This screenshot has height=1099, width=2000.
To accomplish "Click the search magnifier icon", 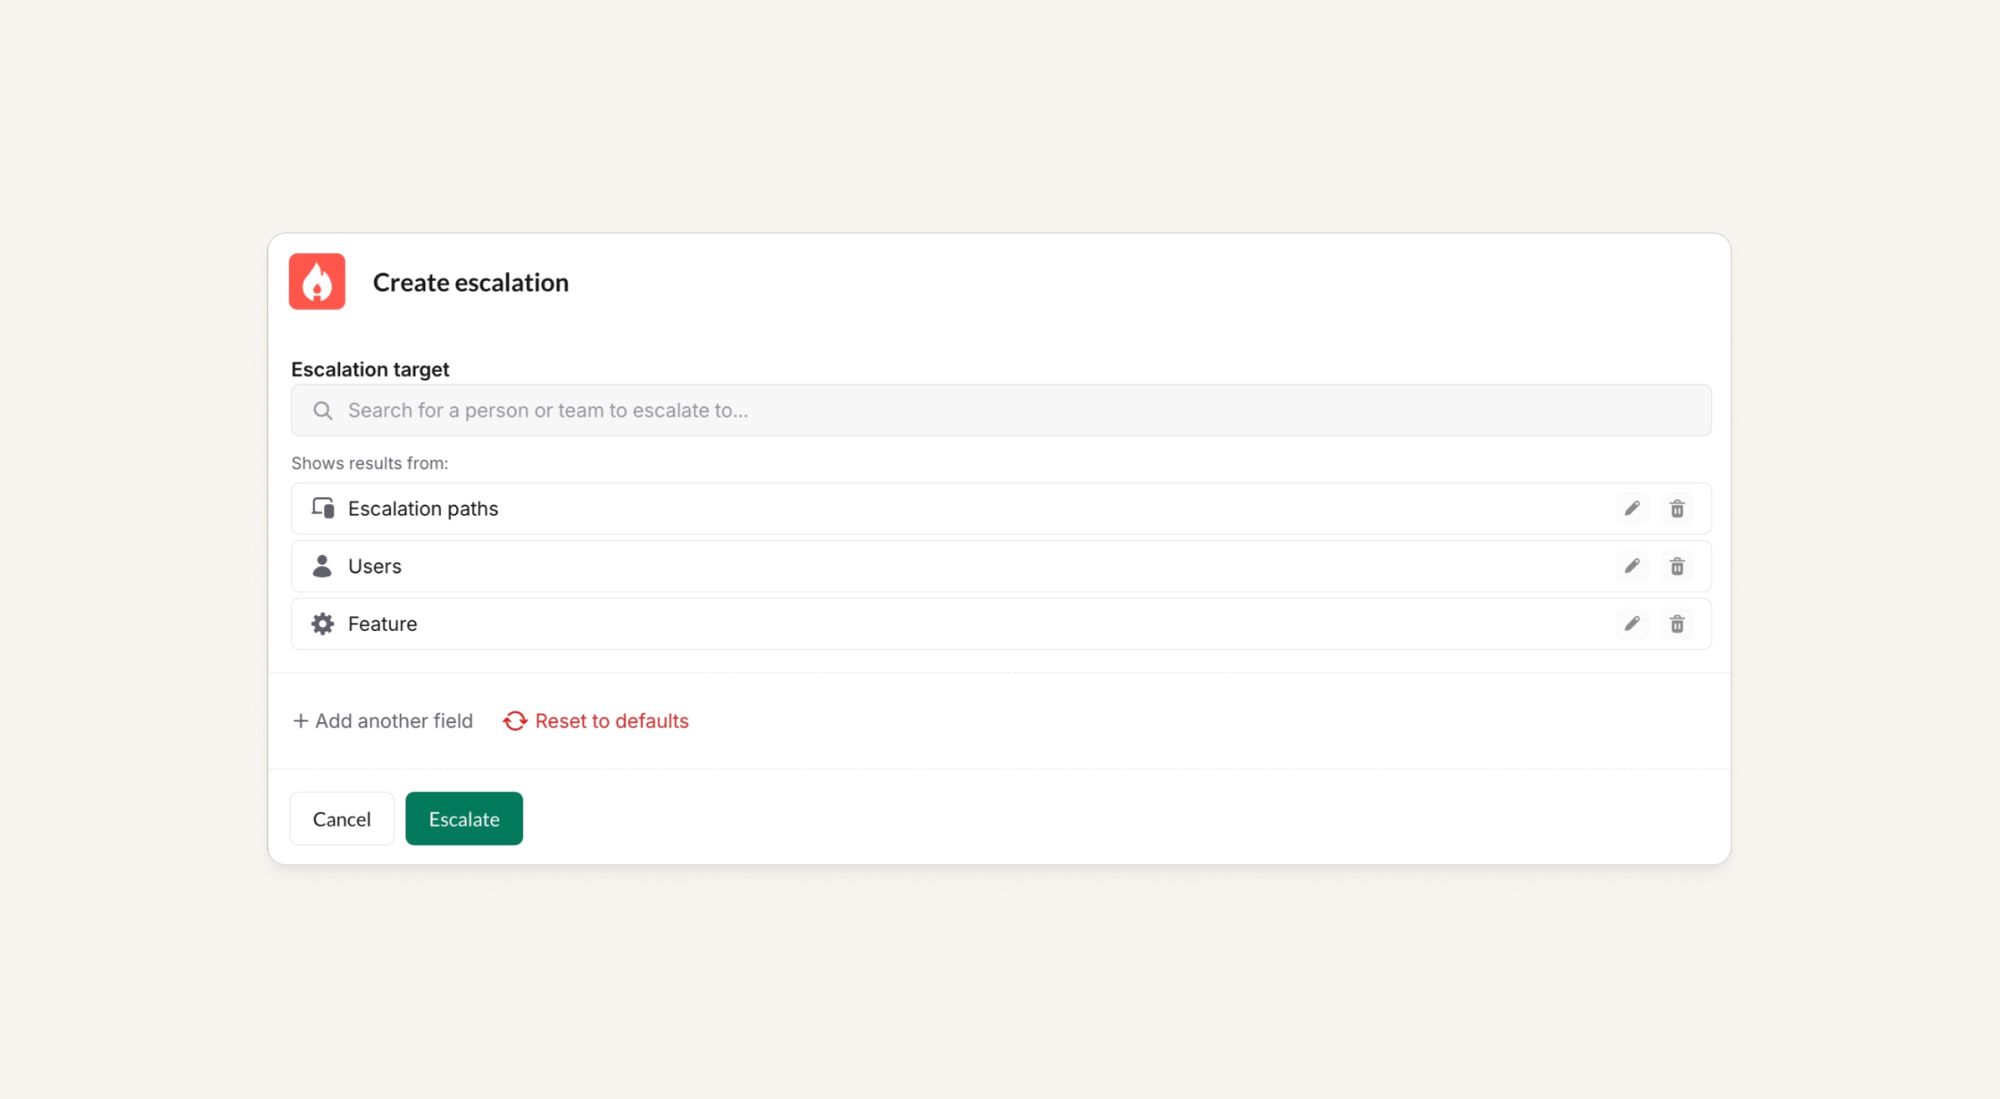I will pyautogui.click(x=322, y=411).
